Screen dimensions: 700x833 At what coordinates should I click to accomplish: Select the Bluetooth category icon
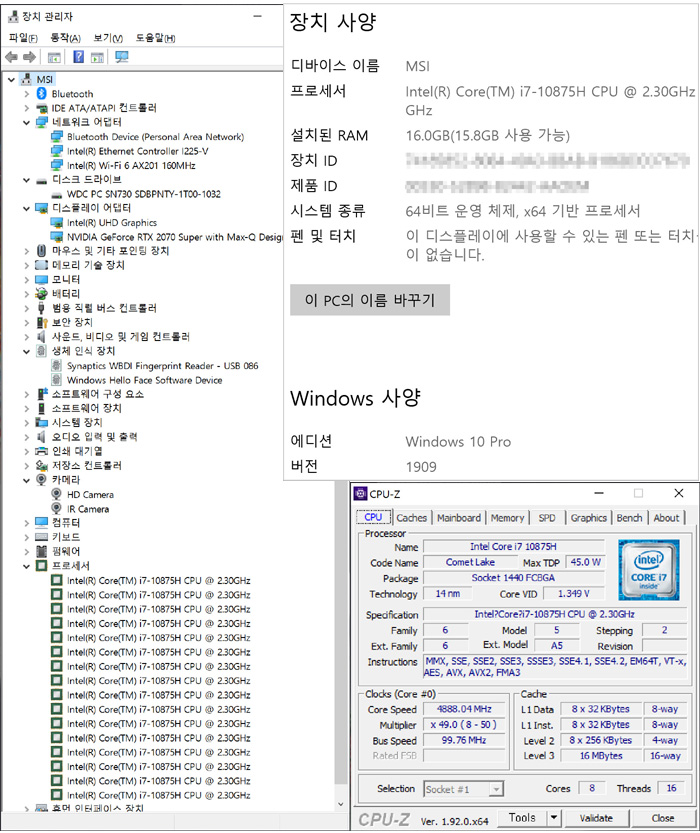click(41, 94)
